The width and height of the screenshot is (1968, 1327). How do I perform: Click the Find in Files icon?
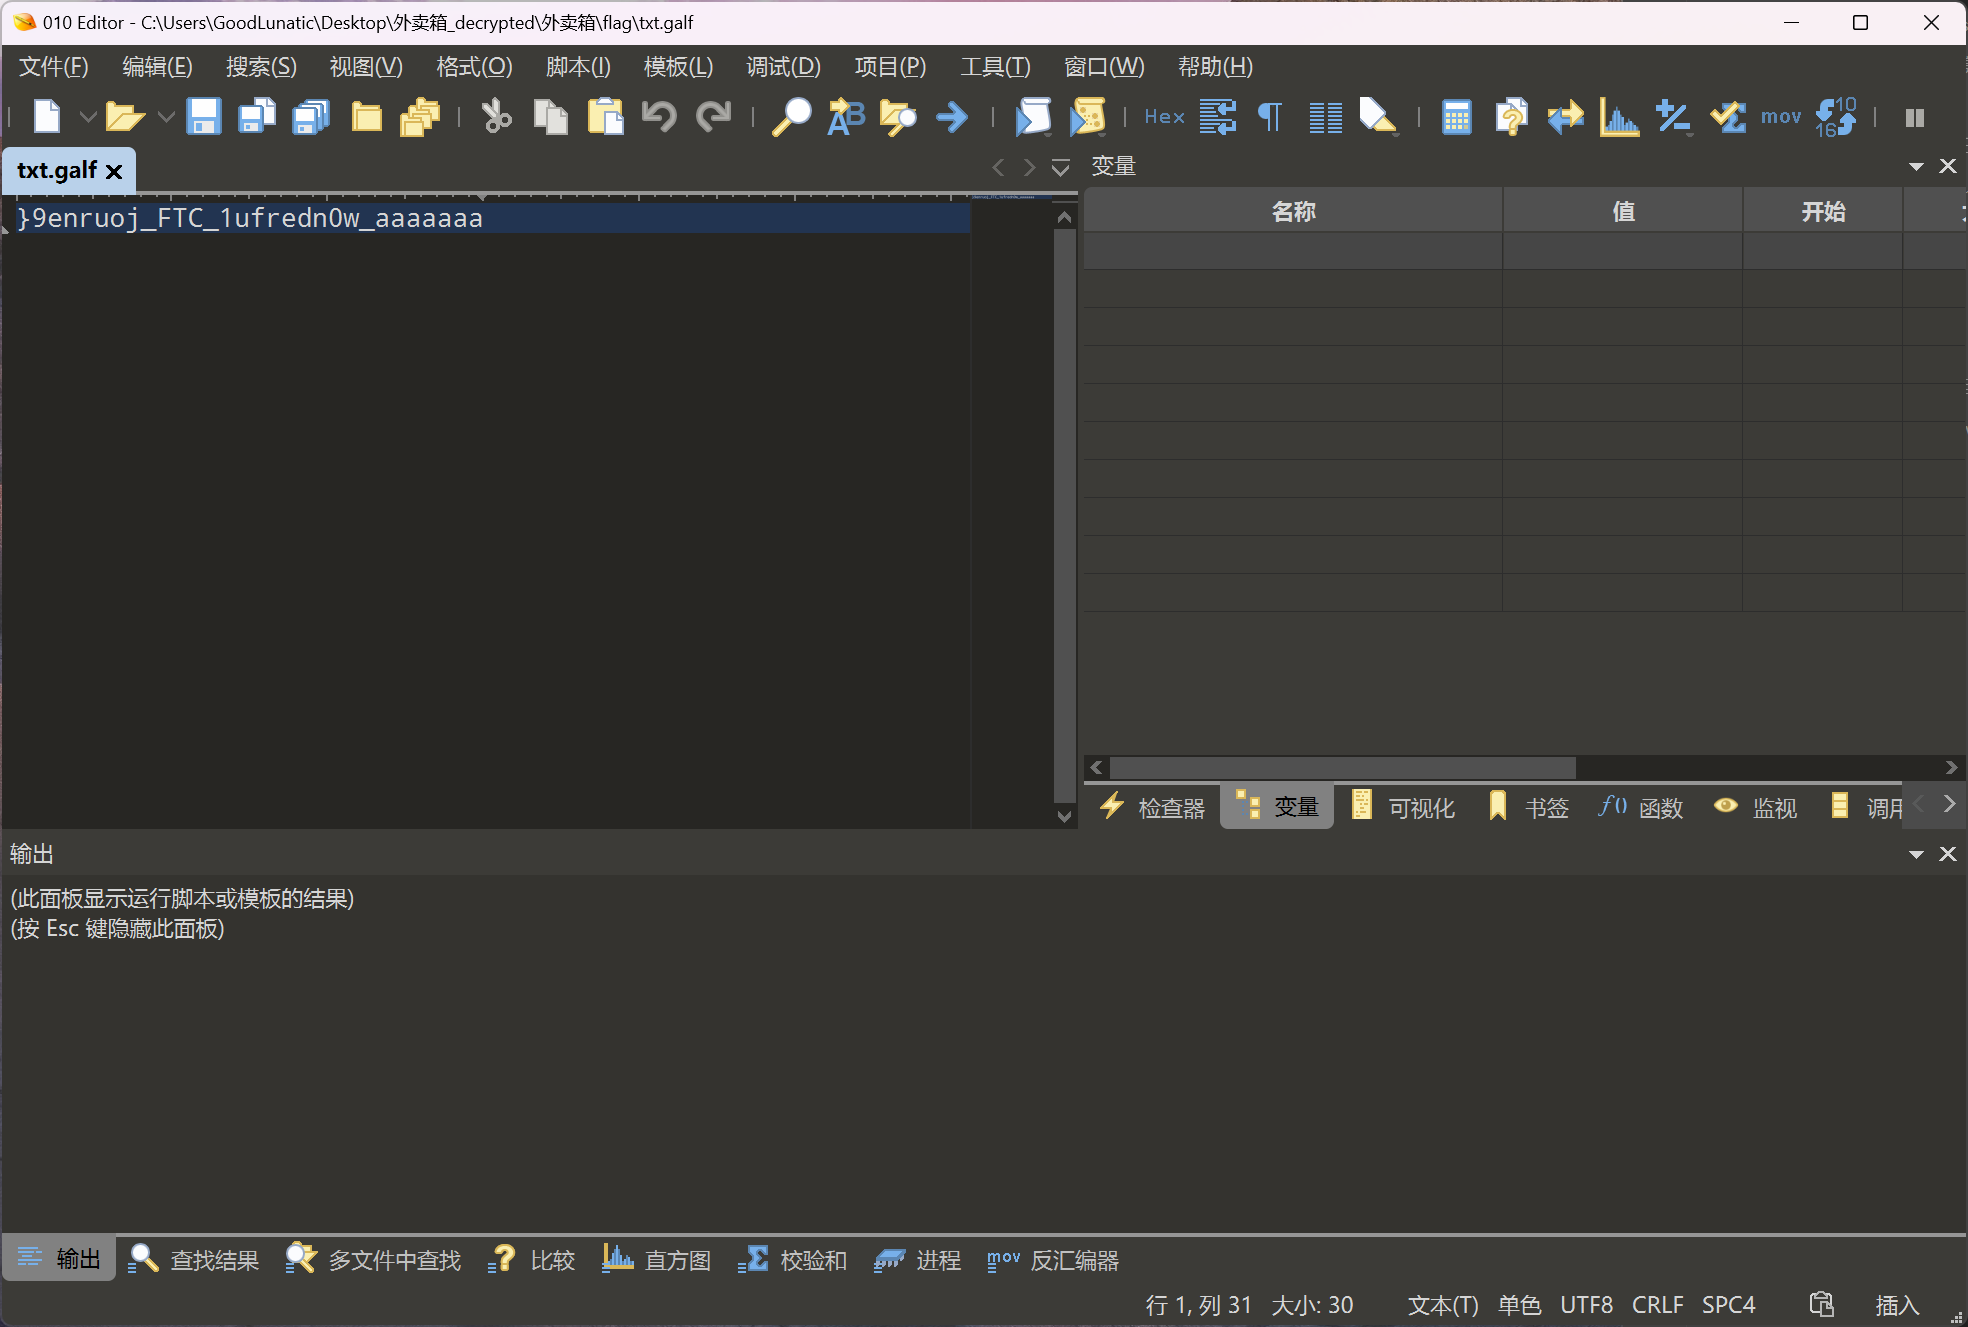pos(898,117)
